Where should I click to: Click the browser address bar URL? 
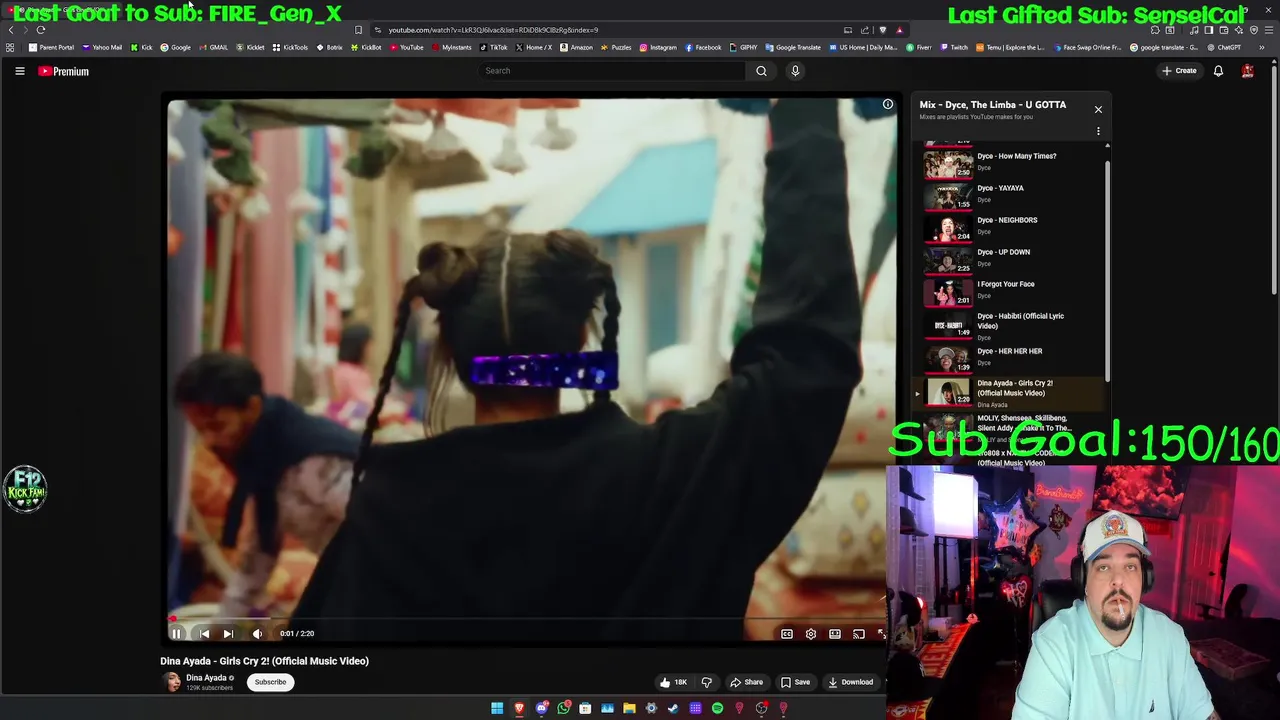[493, 30]
